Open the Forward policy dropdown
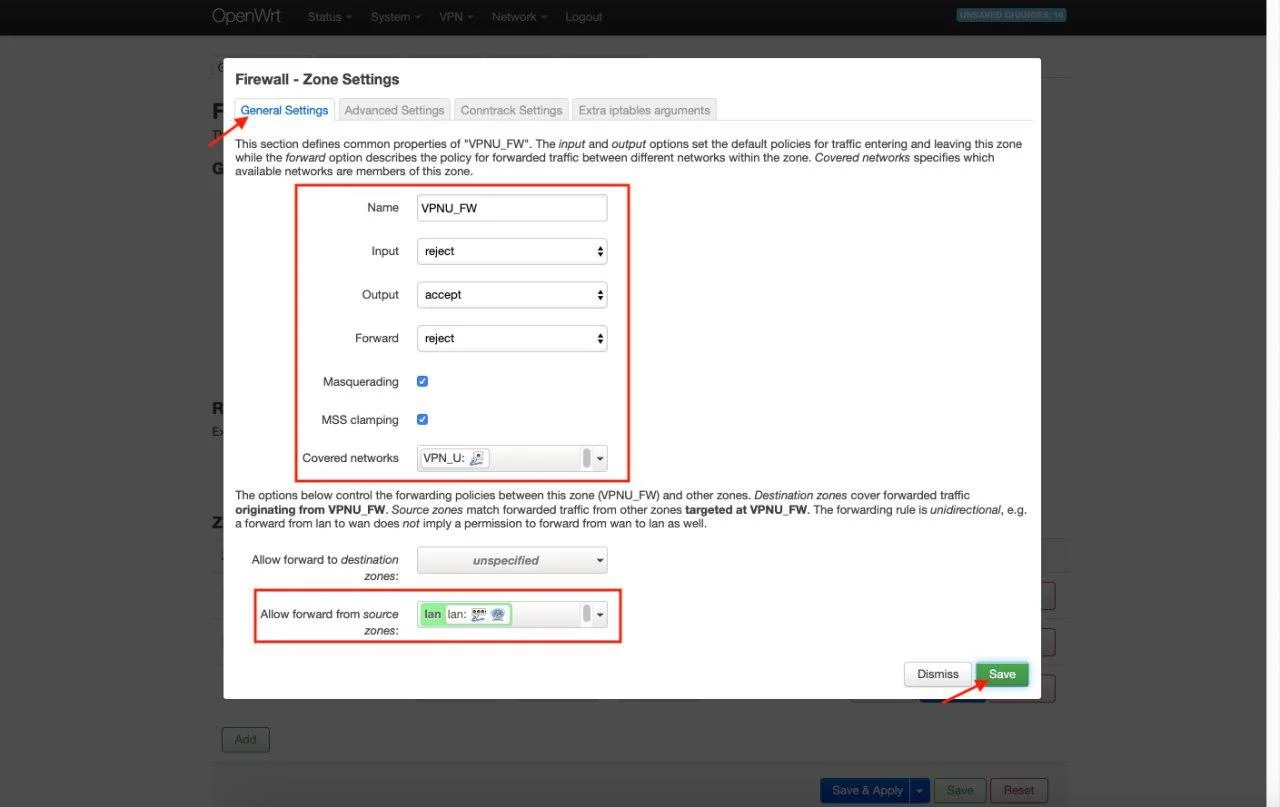 click(511, 339)
